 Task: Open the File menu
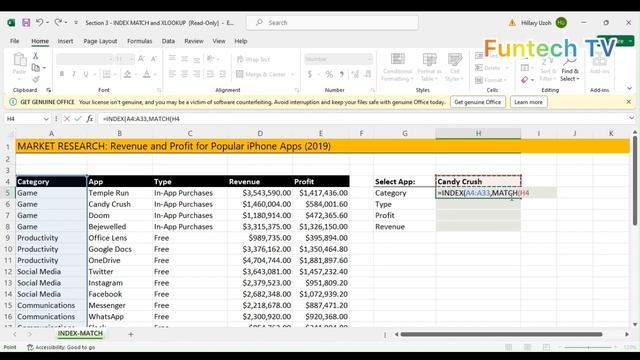[x=15, y=41]
